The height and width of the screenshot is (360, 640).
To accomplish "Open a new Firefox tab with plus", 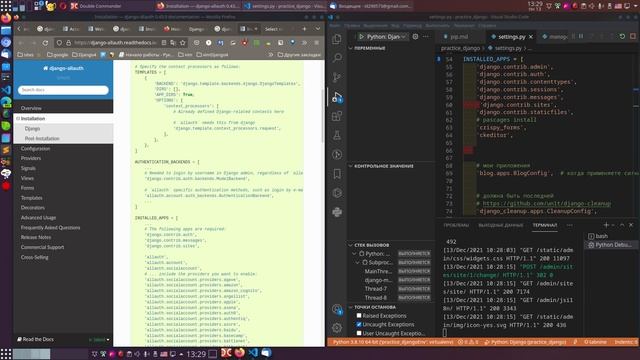I will click(x=304, y=29).
